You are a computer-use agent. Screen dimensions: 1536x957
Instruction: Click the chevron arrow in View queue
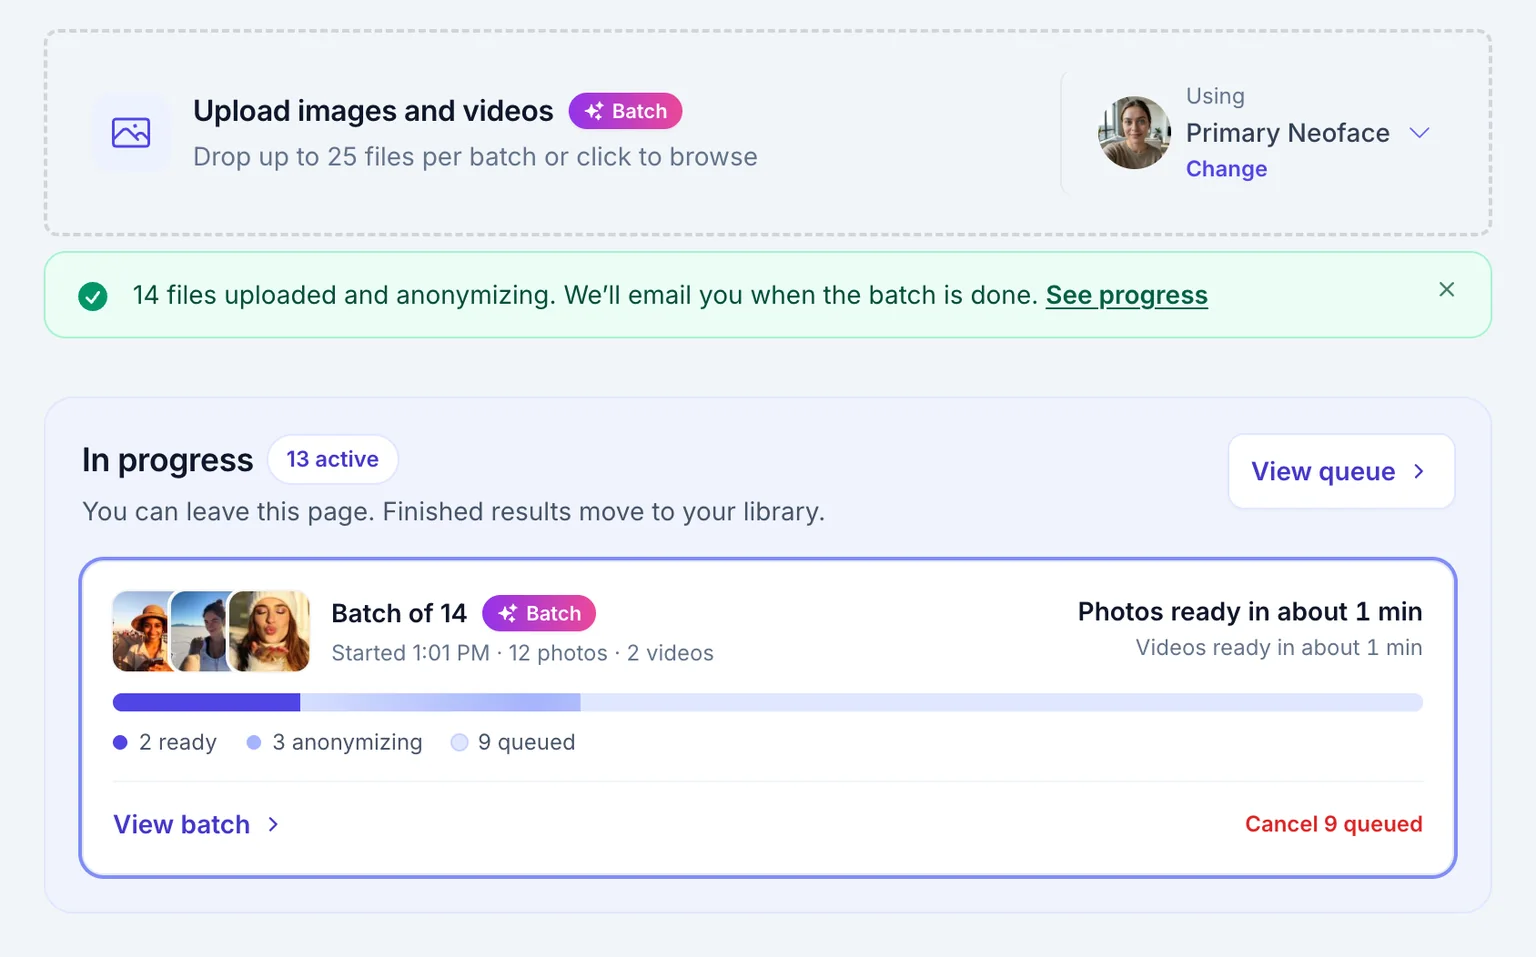point(1418,471)
